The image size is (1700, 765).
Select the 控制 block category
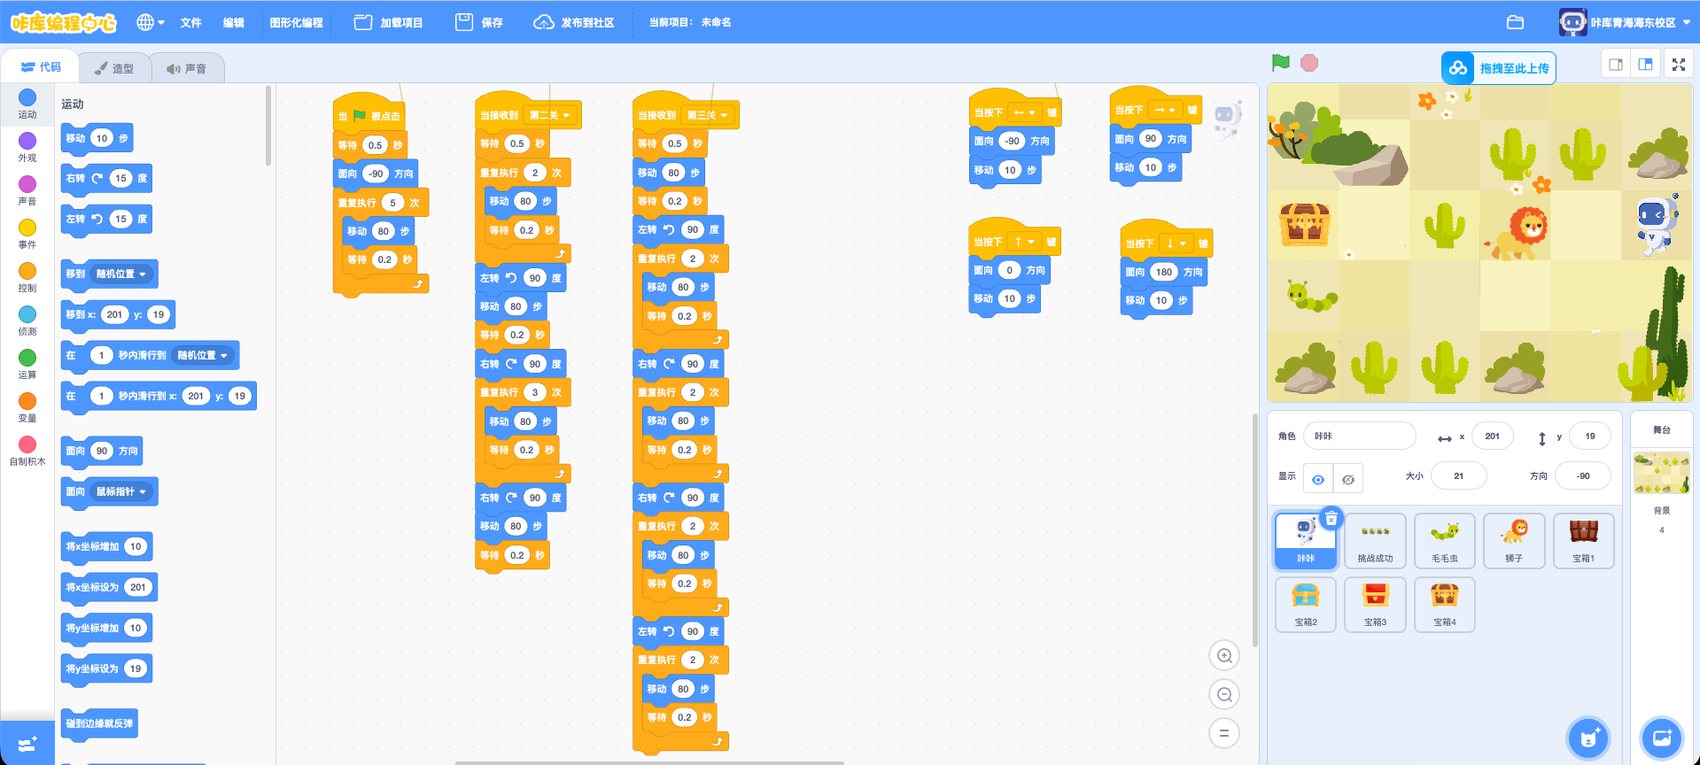[27, 277]
